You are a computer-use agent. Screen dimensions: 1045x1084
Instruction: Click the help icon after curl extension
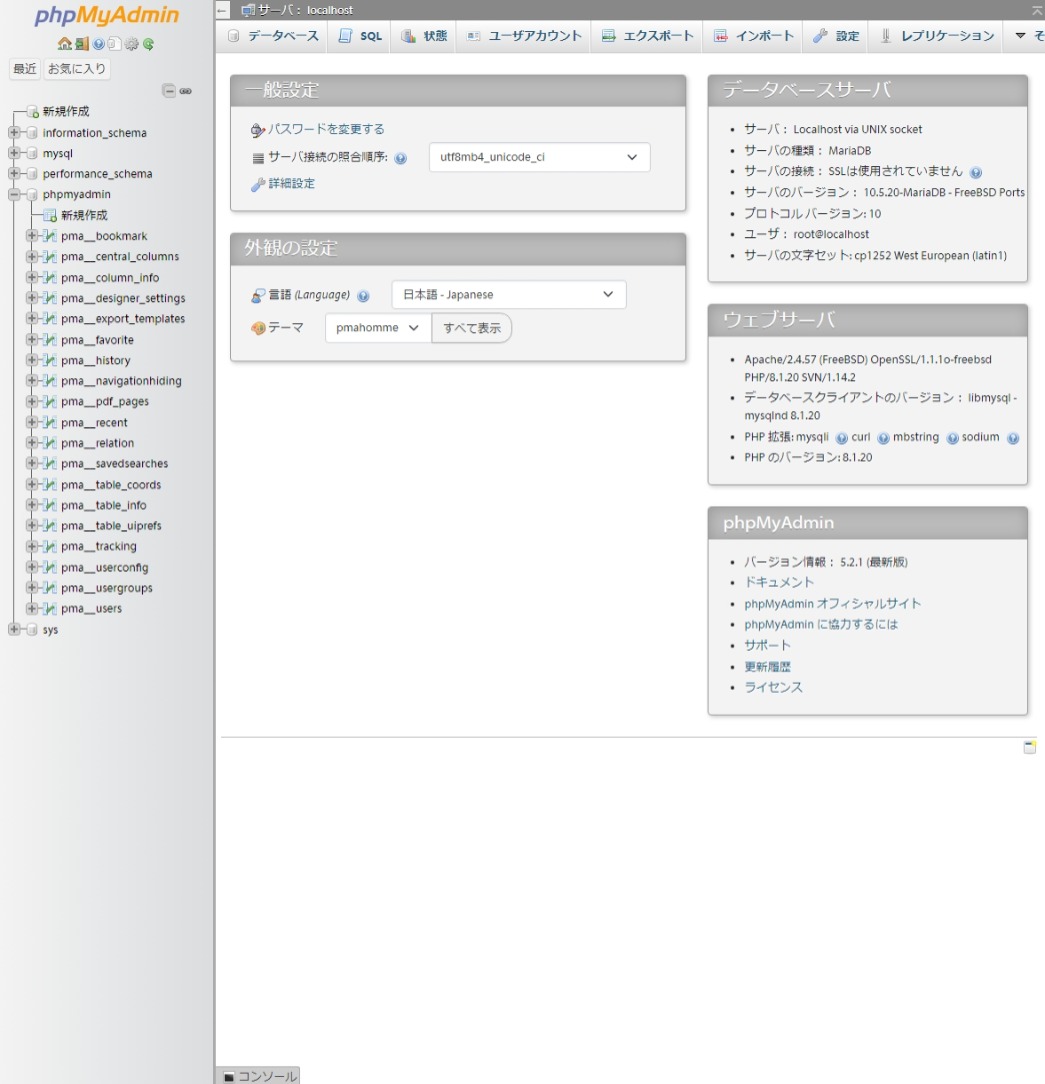pyautogui.click(x=883, y=438)
